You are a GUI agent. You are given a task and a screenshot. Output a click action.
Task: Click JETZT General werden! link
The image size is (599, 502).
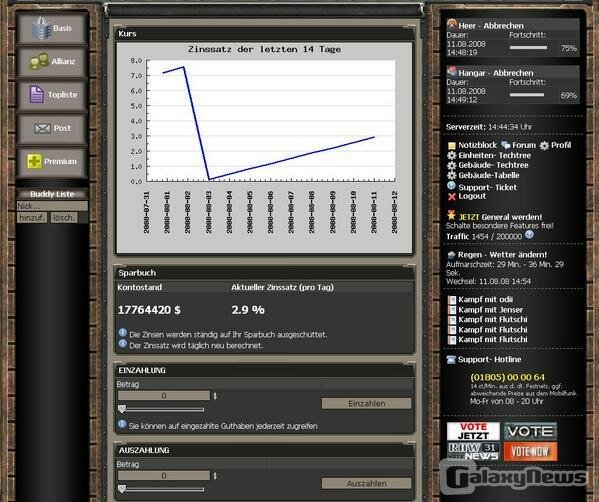[500, 217]
